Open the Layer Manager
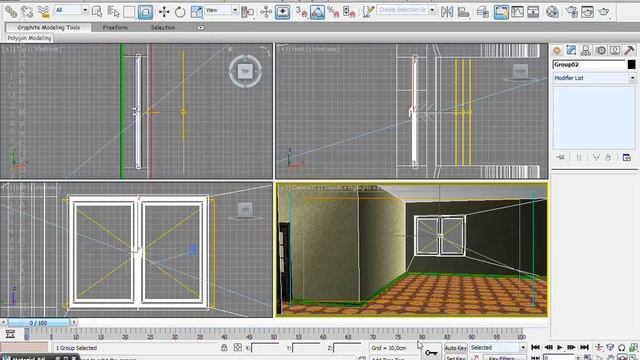The height and width of the screenshot is (360, 640). (483, 11)
